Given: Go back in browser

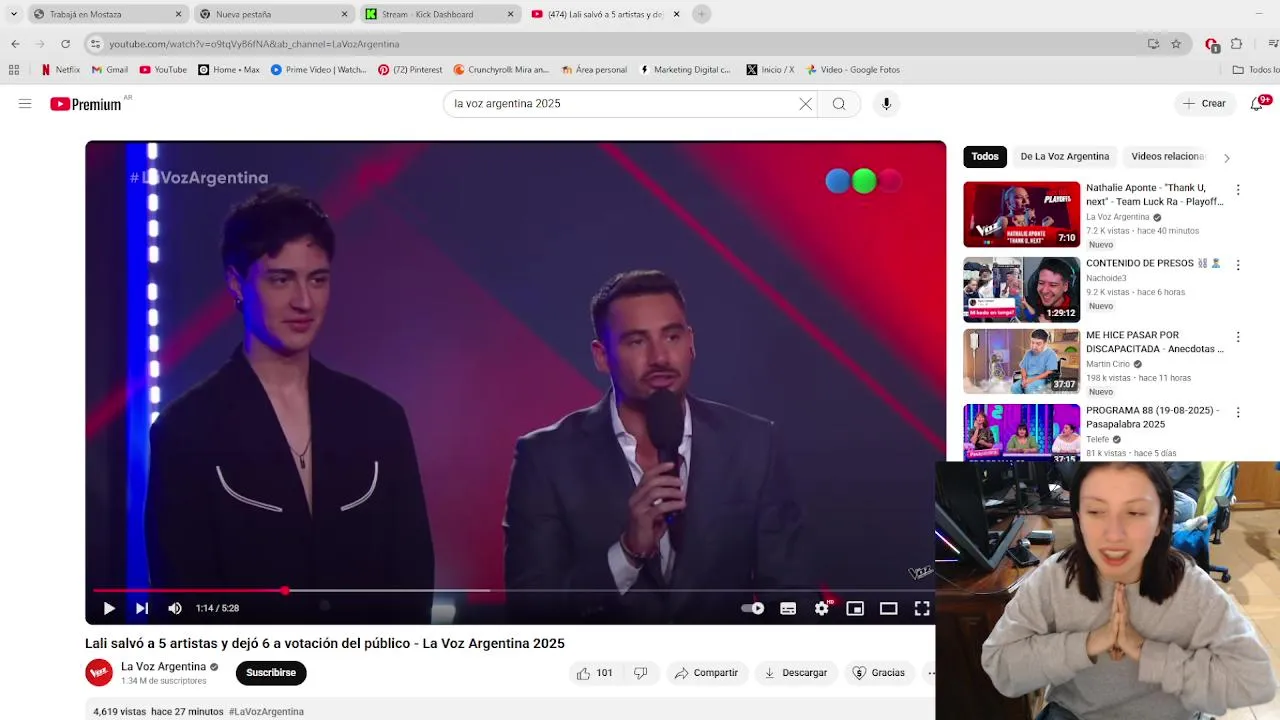Looking at the screenshot, I should (15, 44).
